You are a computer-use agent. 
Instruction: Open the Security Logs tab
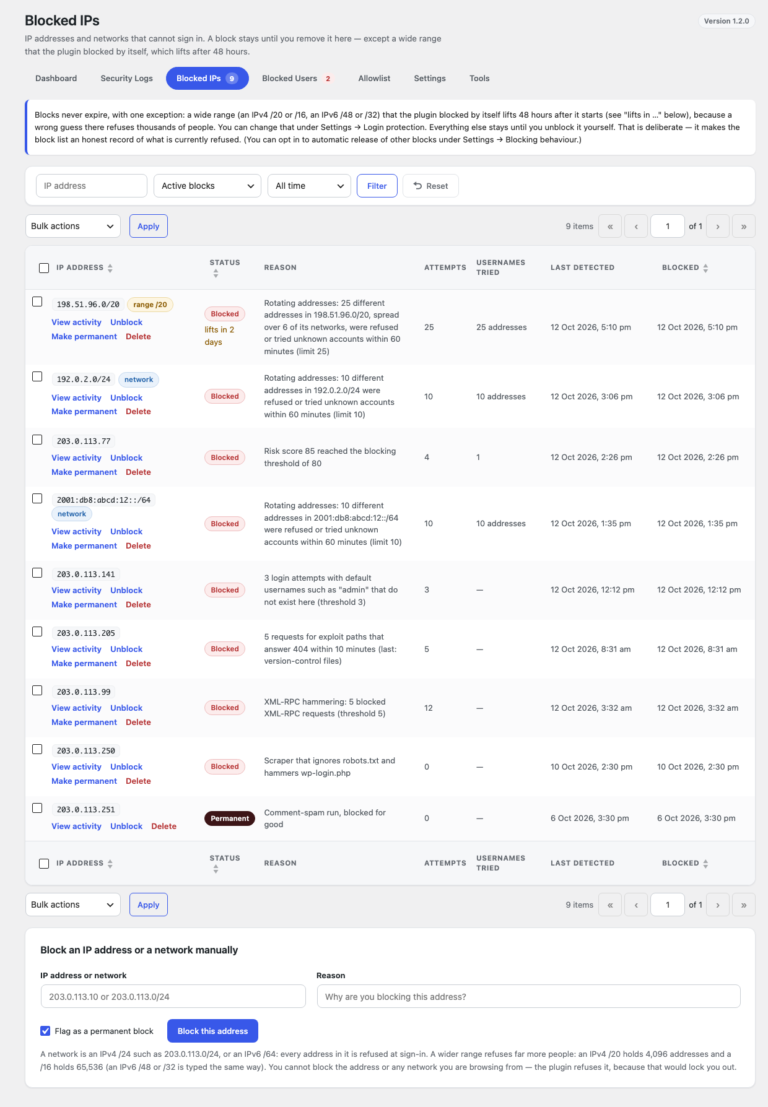click(126, 78)
